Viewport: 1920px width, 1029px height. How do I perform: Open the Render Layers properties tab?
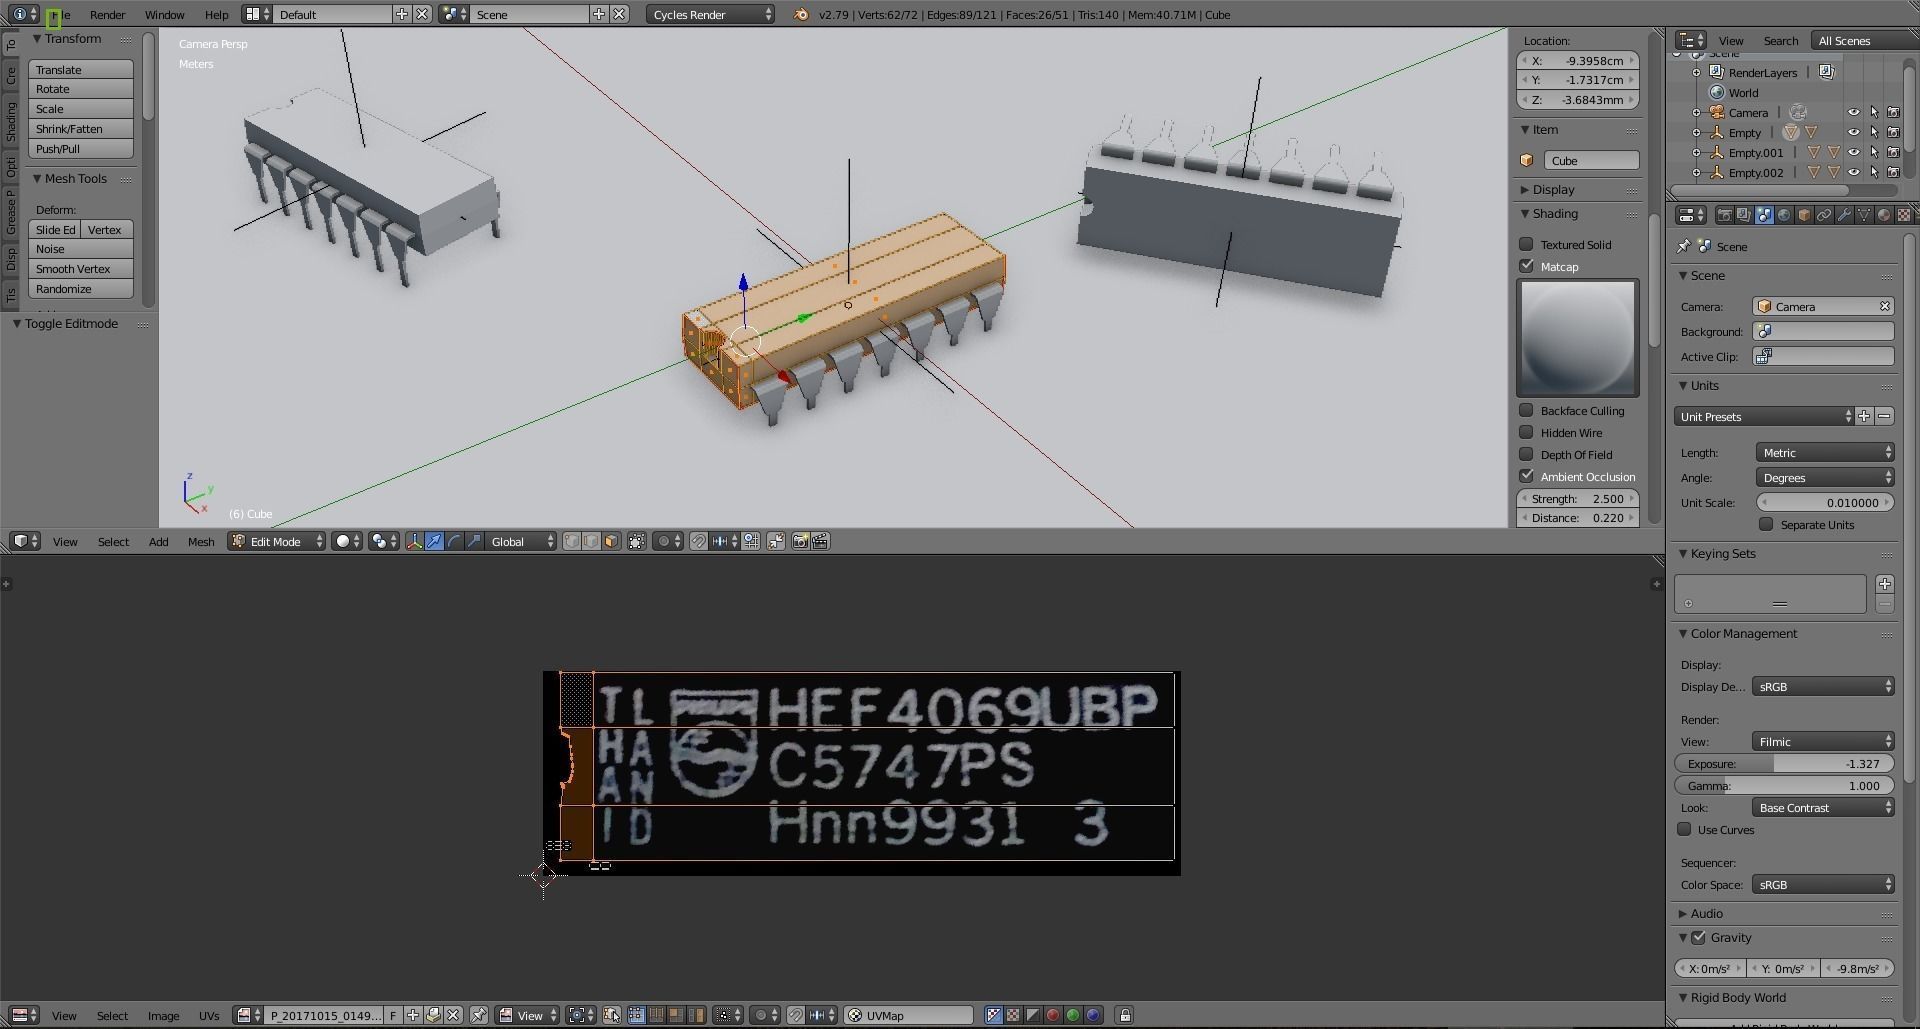[1744, 215]
